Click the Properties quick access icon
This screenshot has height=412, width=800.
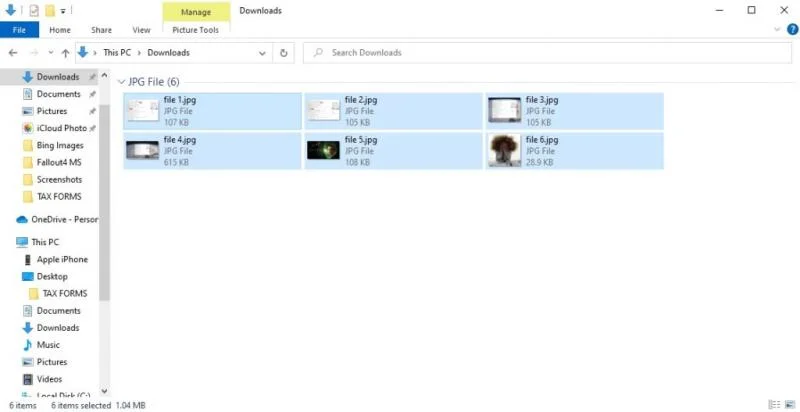pyautogui.click(x=34, y=10)
